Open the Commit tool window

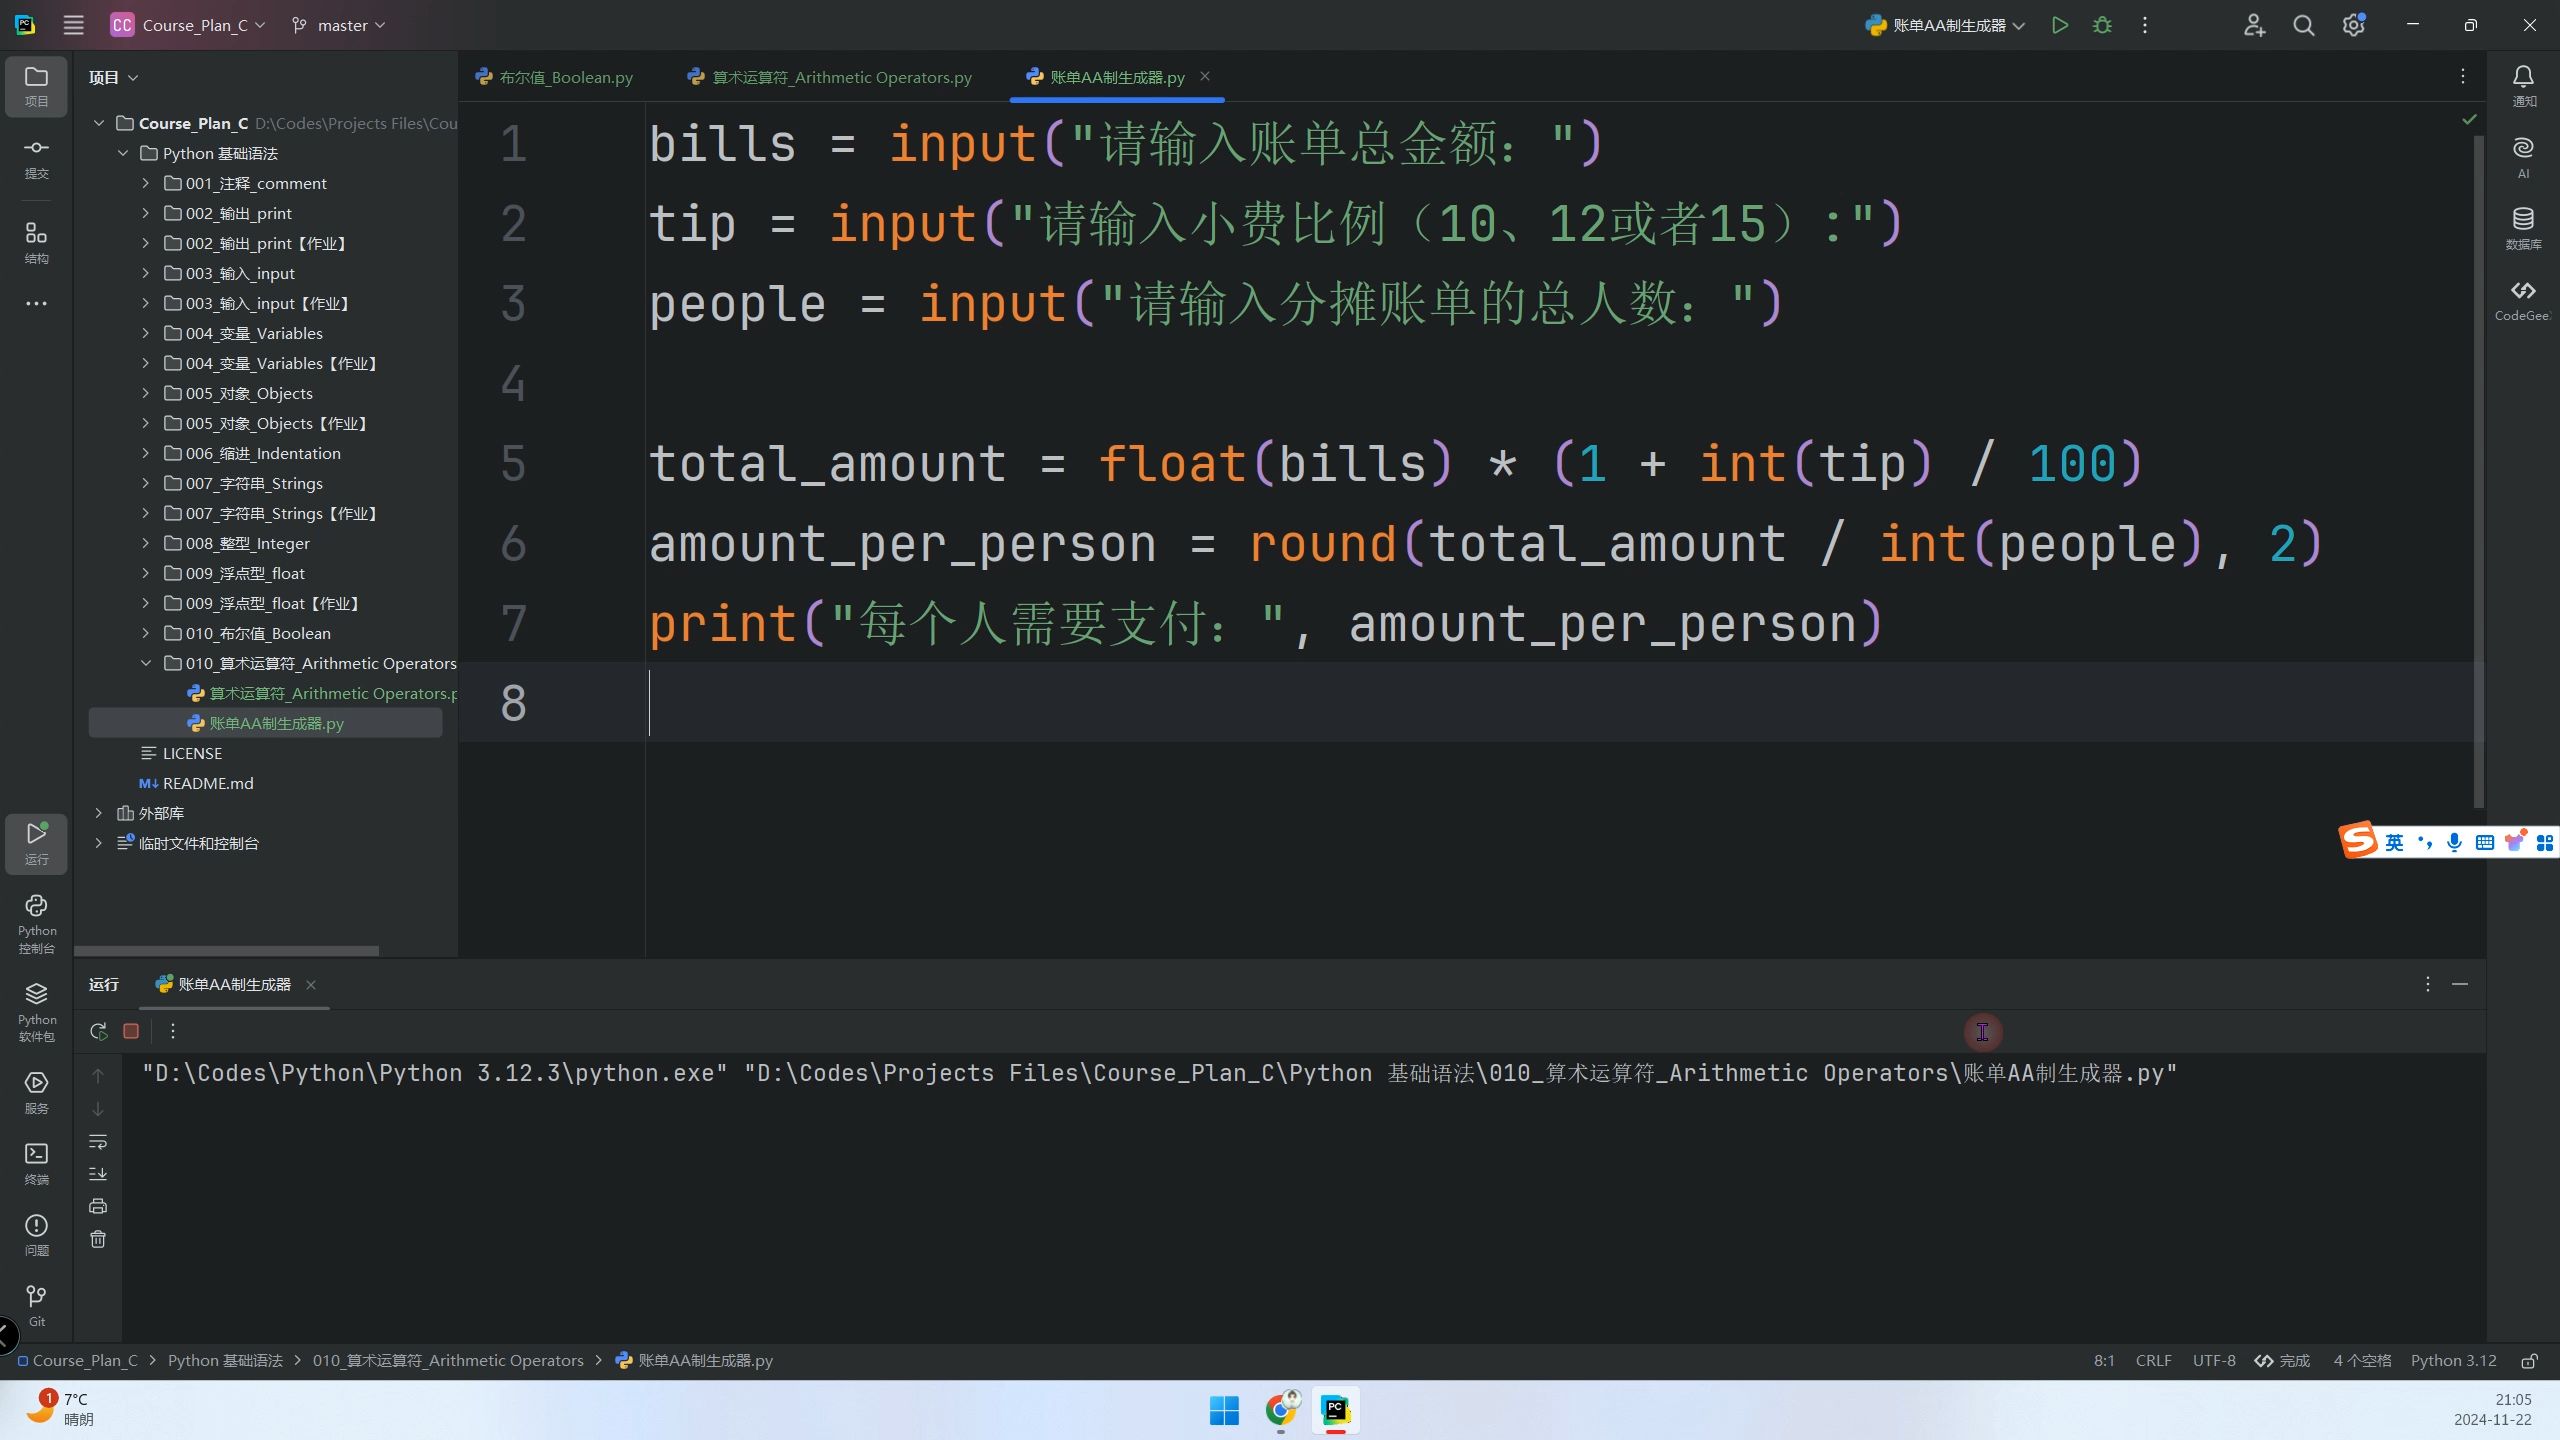click(36, 158)
